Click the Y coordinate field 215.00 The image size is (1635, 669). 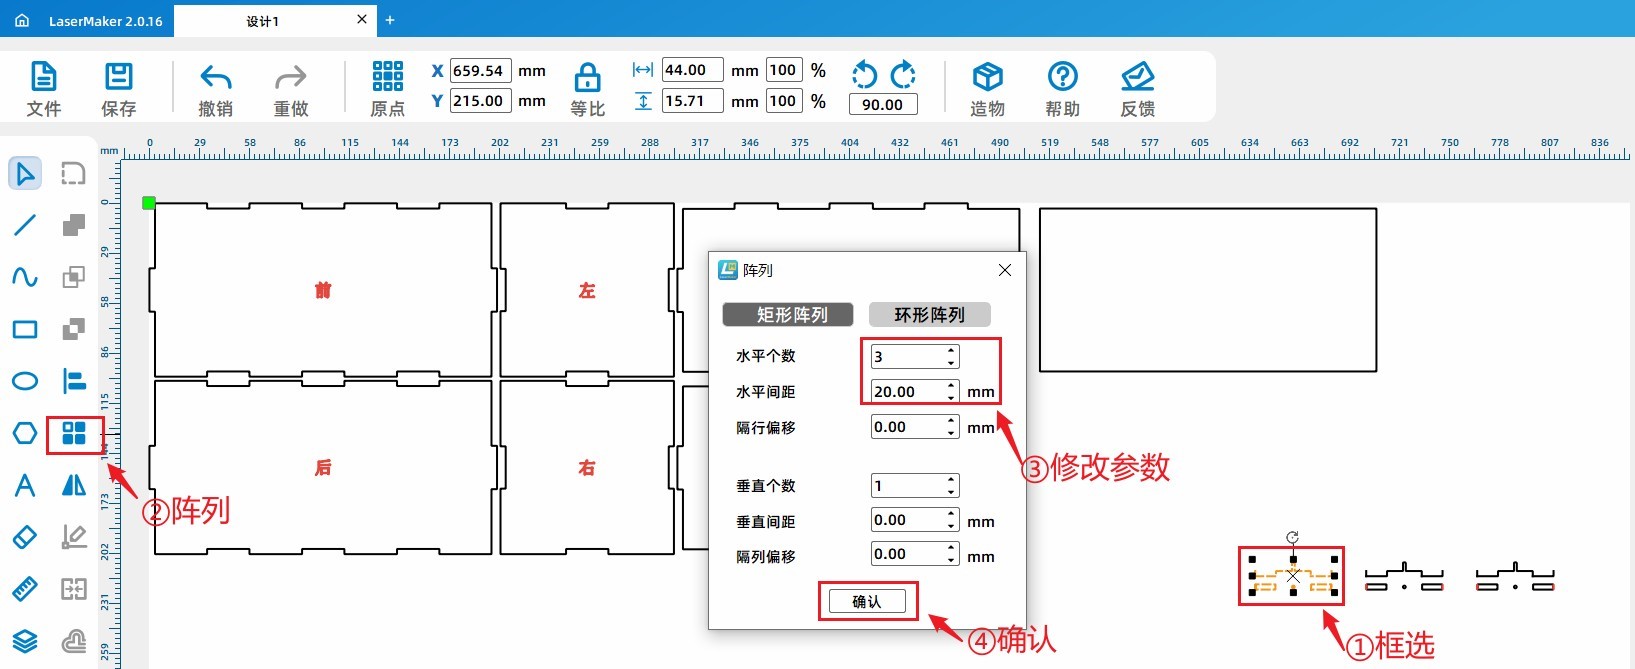(x=480, y=101)
